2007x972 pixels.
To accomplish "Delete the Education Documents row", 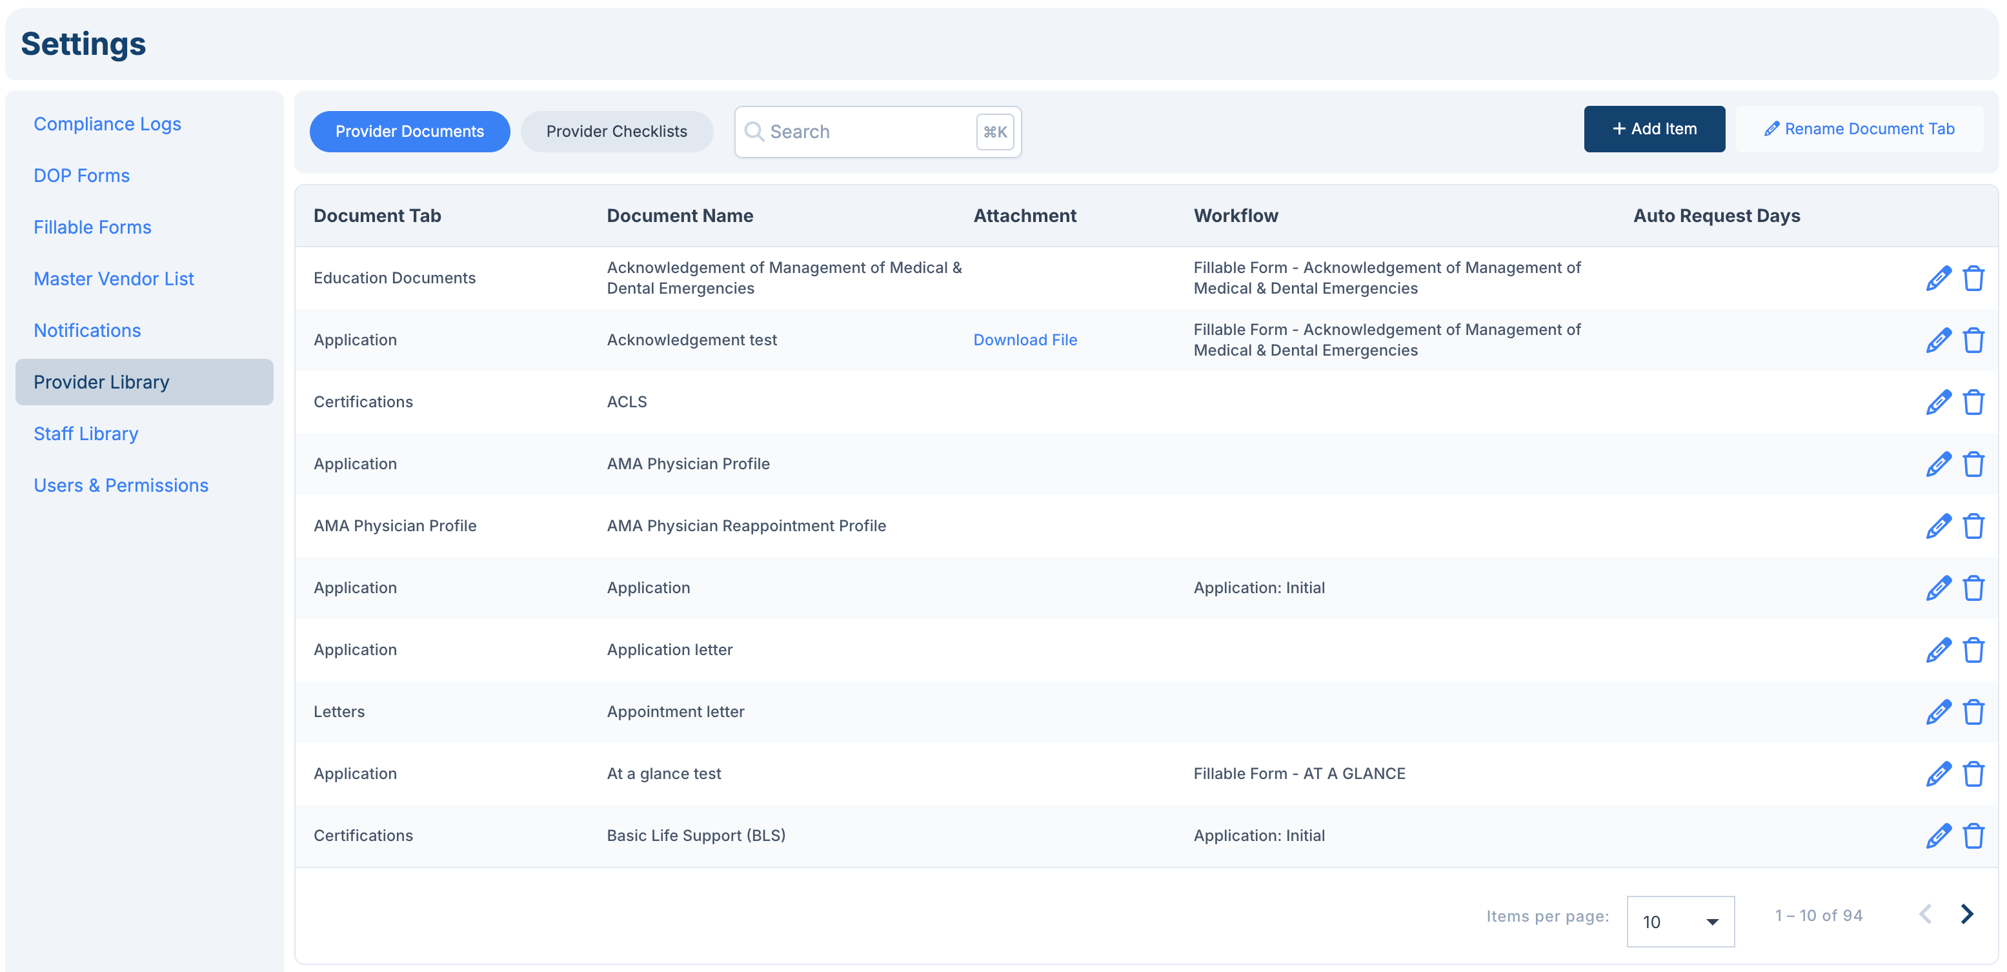I will [x=1973, y=278].
